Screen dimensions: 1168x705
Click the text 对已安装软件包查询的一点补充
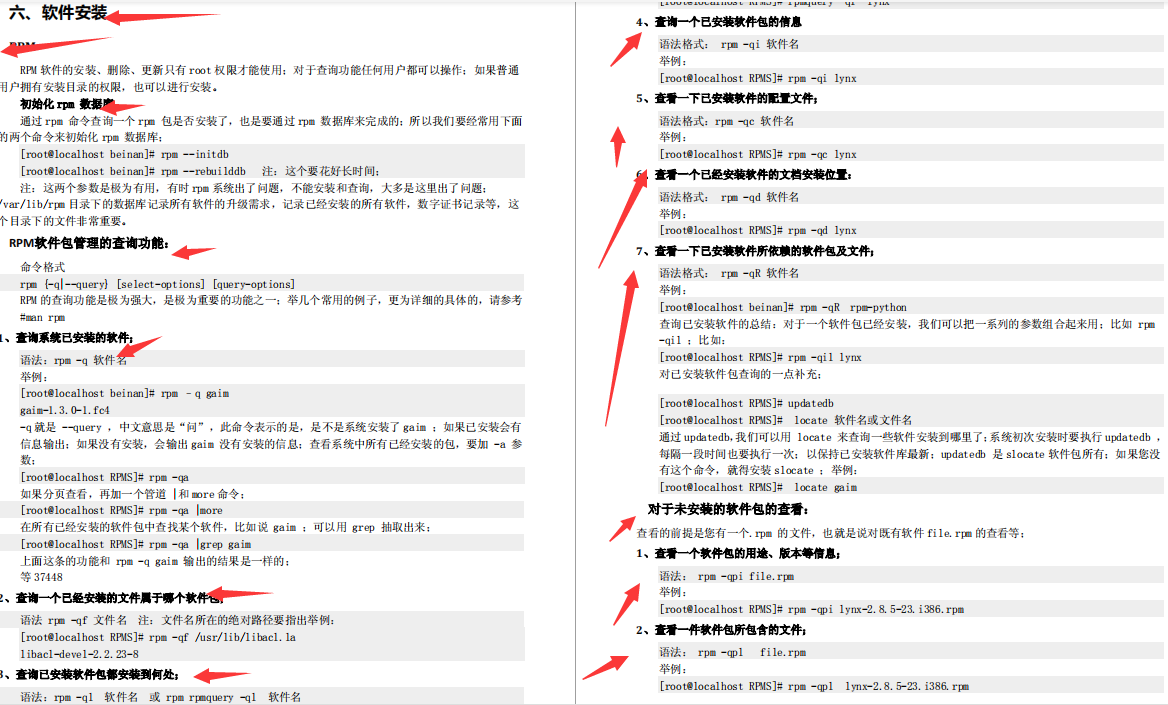tap(740, 374)
